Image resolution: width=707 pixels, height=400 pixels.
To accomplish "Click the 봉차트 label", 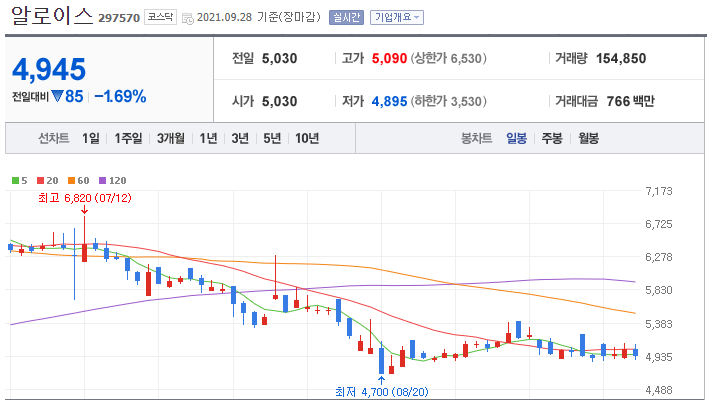I will click(x=476, y=138).
